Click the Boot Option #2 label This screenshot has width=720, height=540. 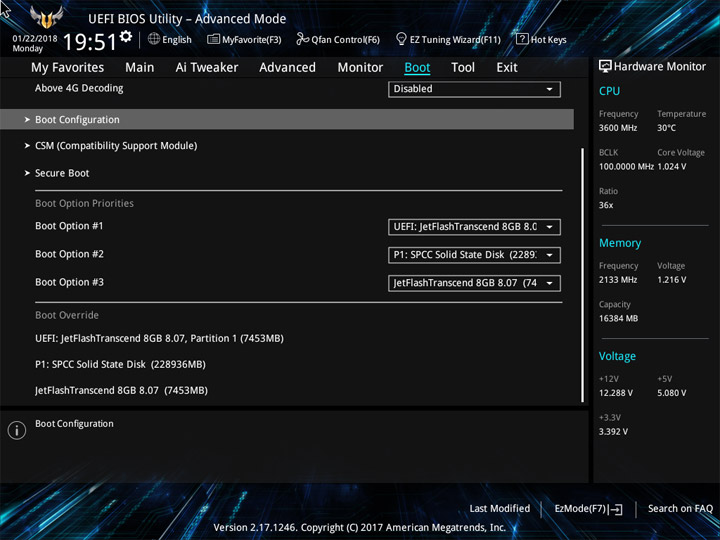69,254
